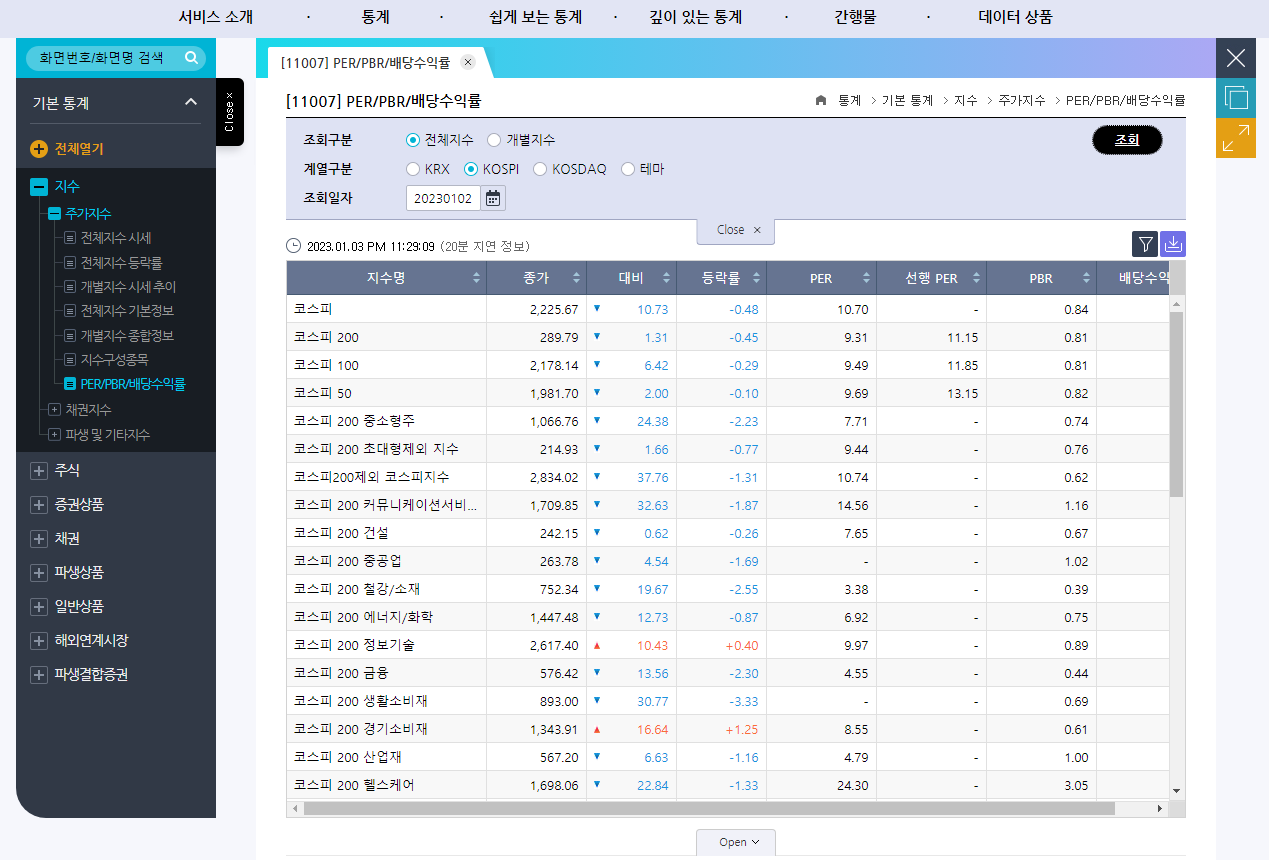1269x860 pixels.
Task: Expand the 일반상품 category
Action: coord(39,607)
